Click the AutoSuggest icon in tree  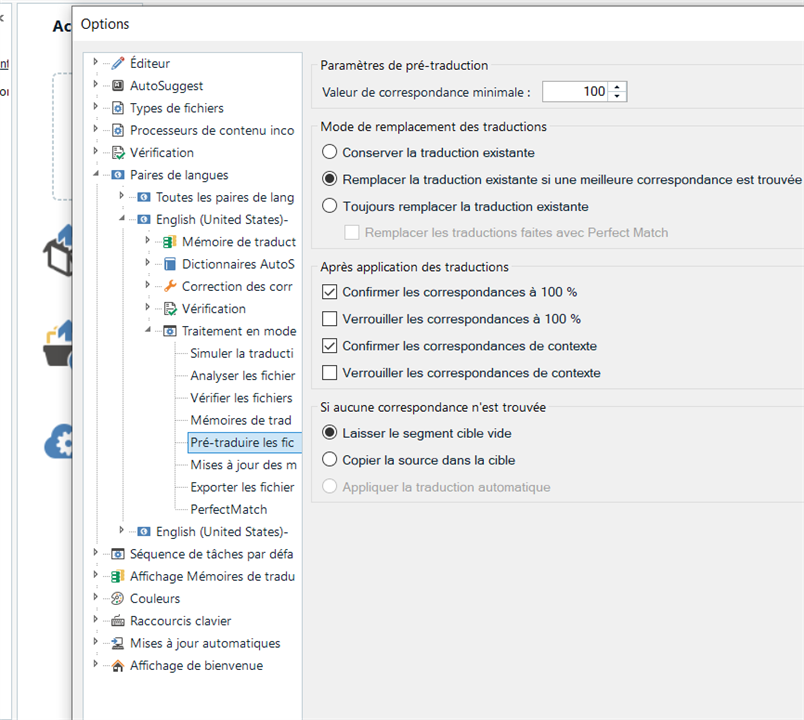click(118, 86)
